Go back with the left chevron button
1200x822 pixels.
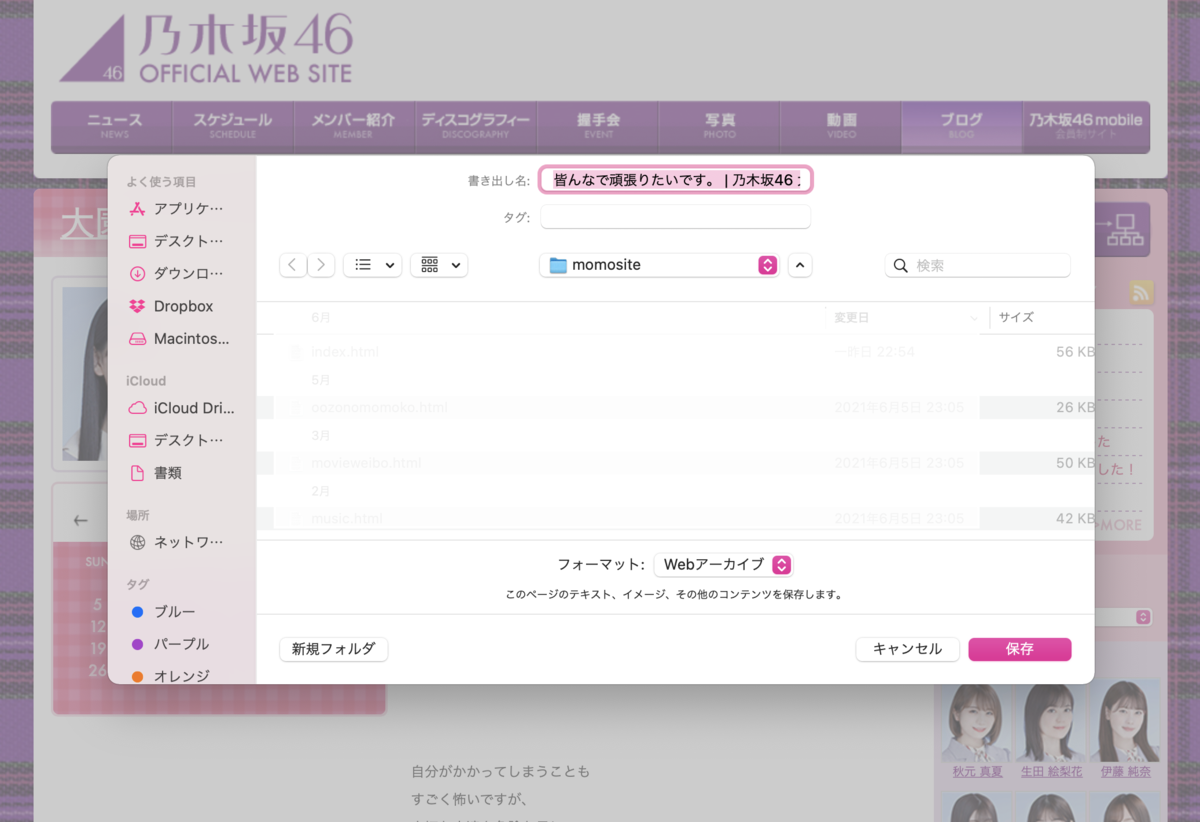pos(292,265)
